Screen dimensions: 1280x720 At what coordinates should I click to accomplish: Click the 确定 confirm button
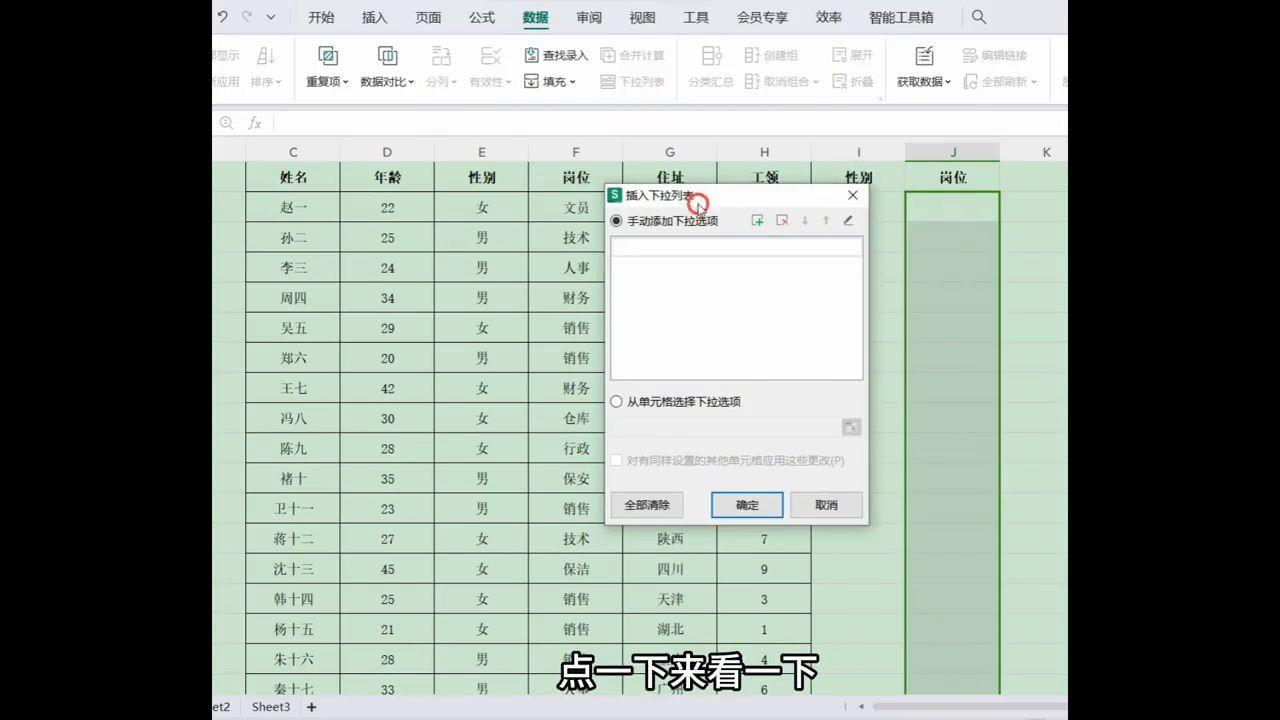pyautogui.click(x=747, y=505)
